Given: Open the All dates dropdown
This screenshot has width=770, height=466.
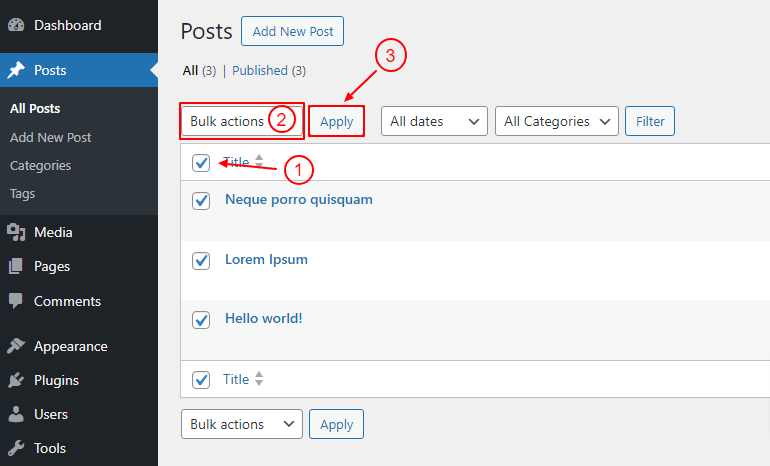Looking at the screenshot, I should click(x=434, y=121).
